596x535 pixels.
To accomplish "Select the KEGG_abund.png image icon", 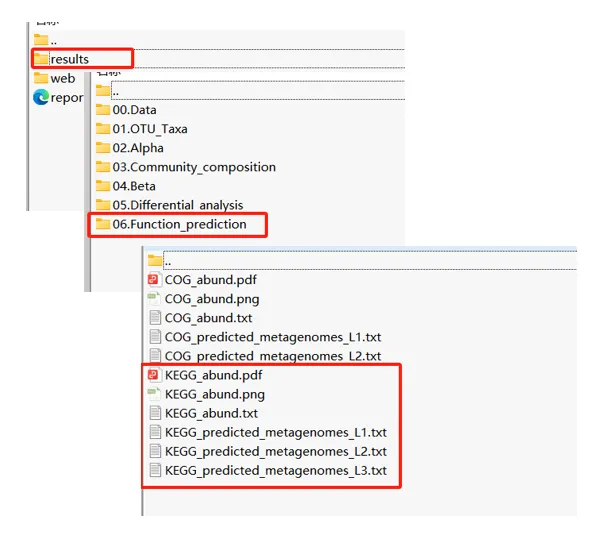I will (154, 394).
